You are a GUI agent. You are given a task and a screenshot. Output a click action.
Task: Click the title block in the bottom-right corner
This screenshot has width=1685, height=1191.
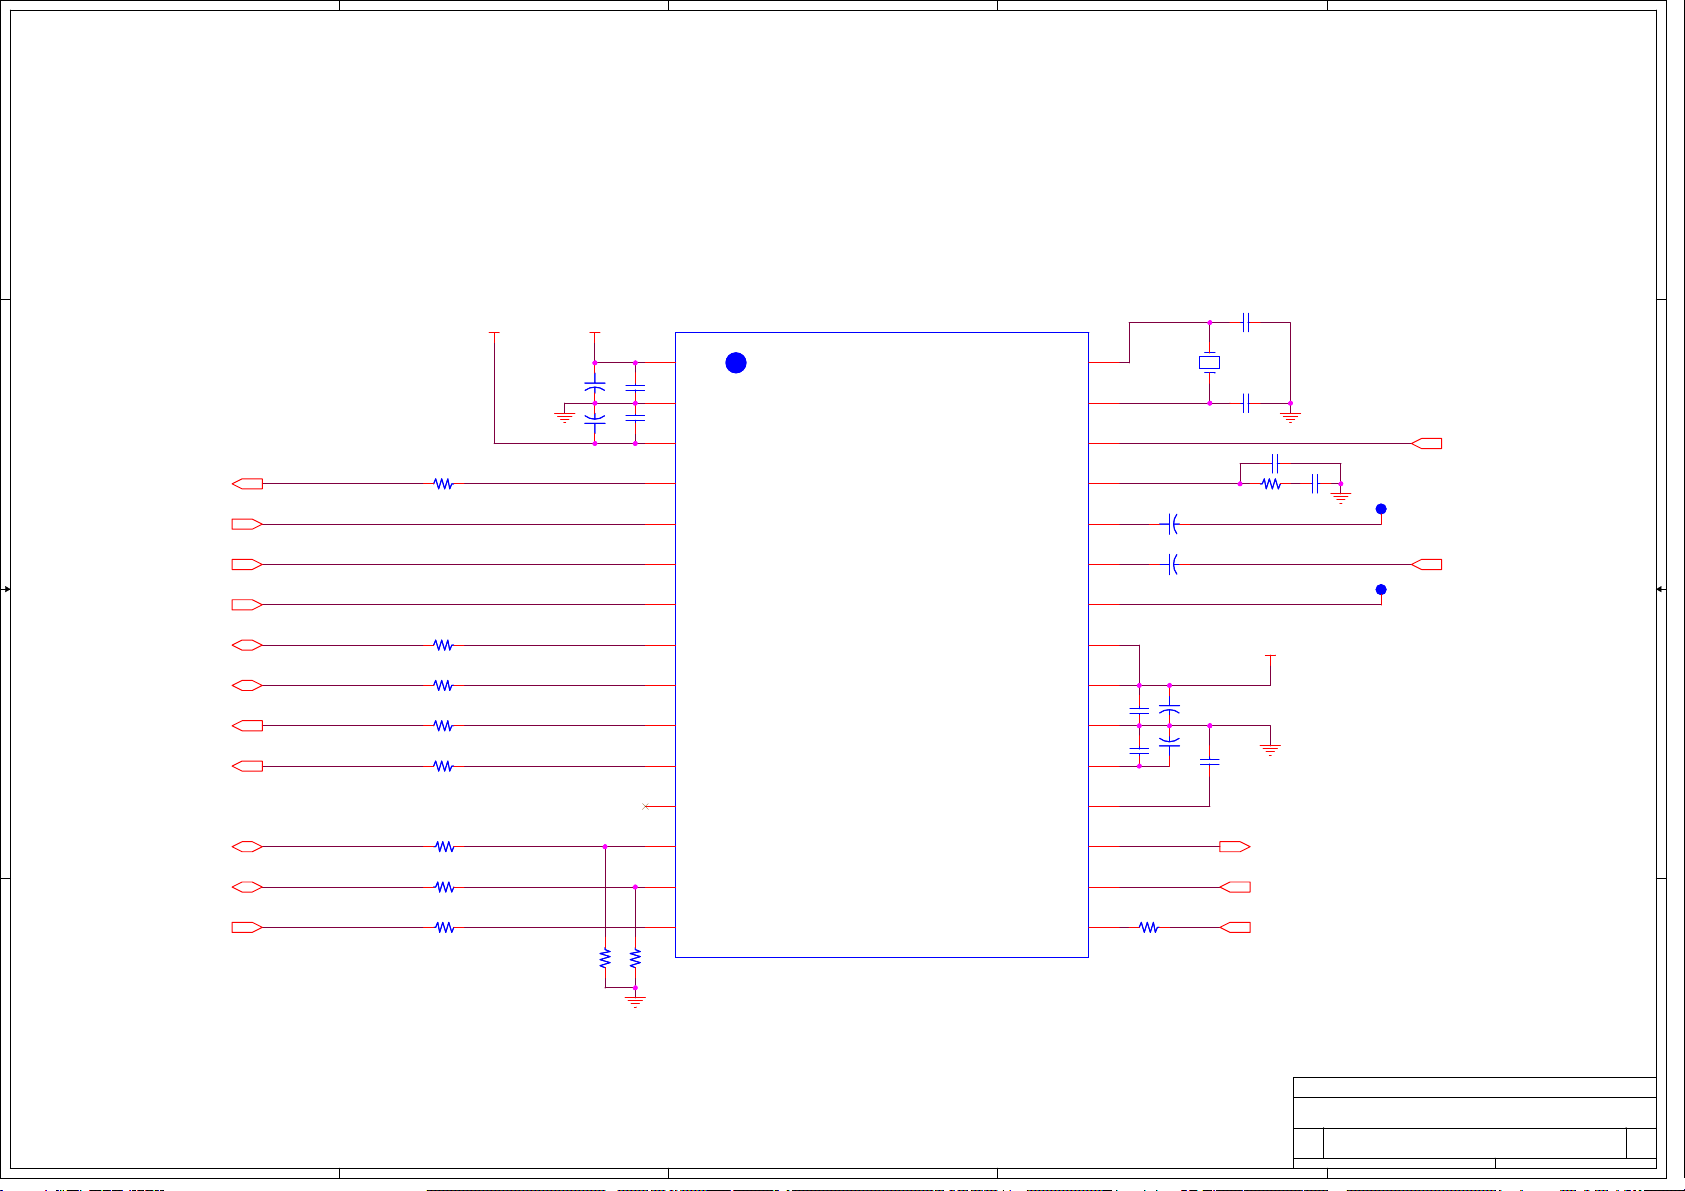click(1475, 1122)
